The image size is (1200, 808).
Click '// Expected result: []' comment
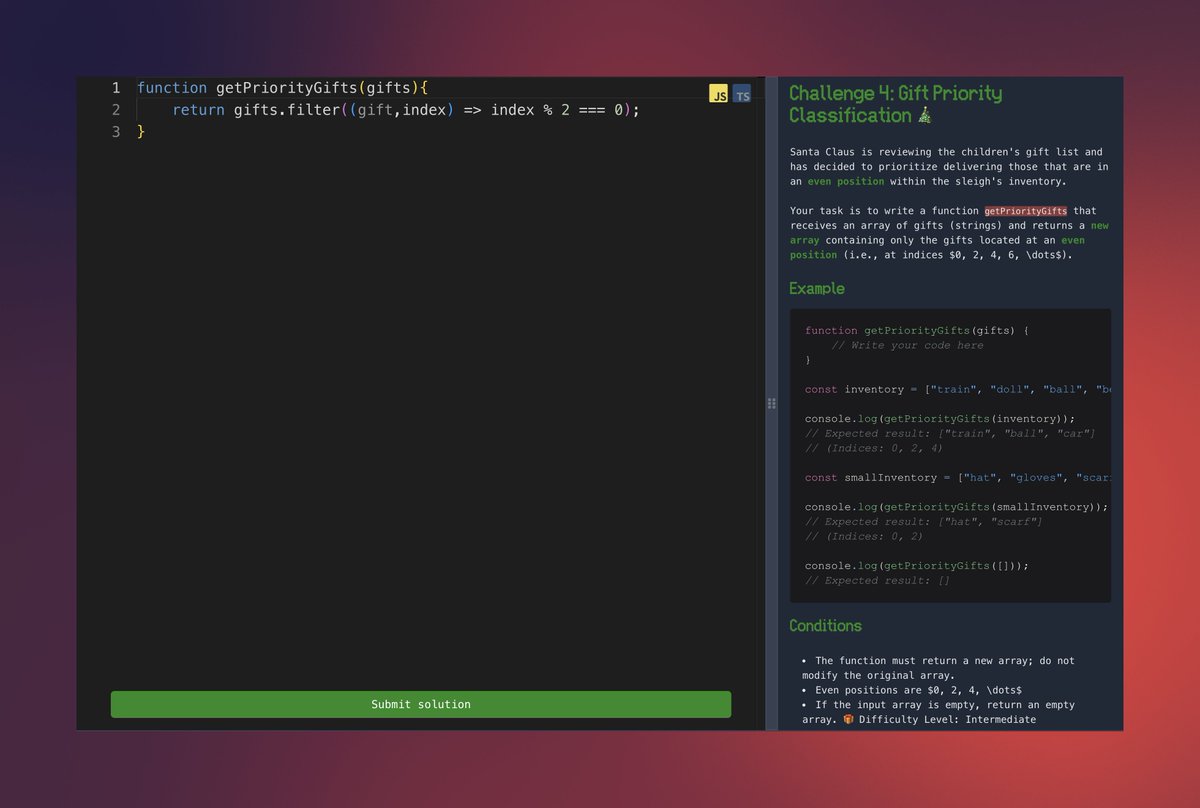pyautogui.click(x=878, y=580)
